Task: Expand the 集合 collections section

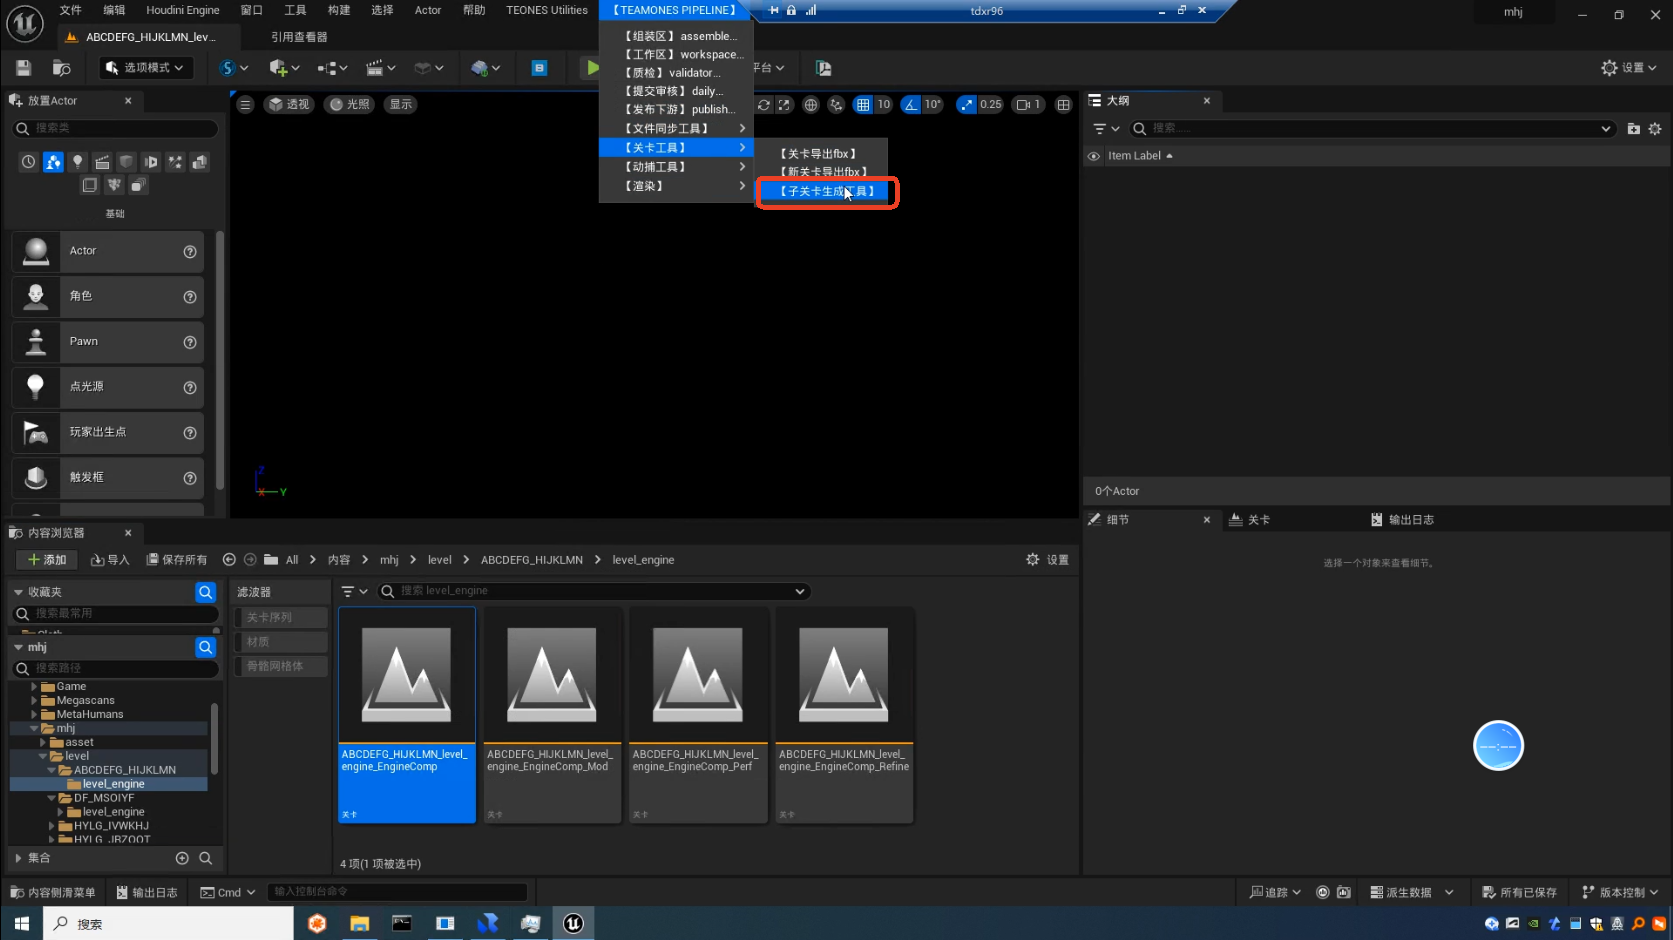Action: (18, 858)
